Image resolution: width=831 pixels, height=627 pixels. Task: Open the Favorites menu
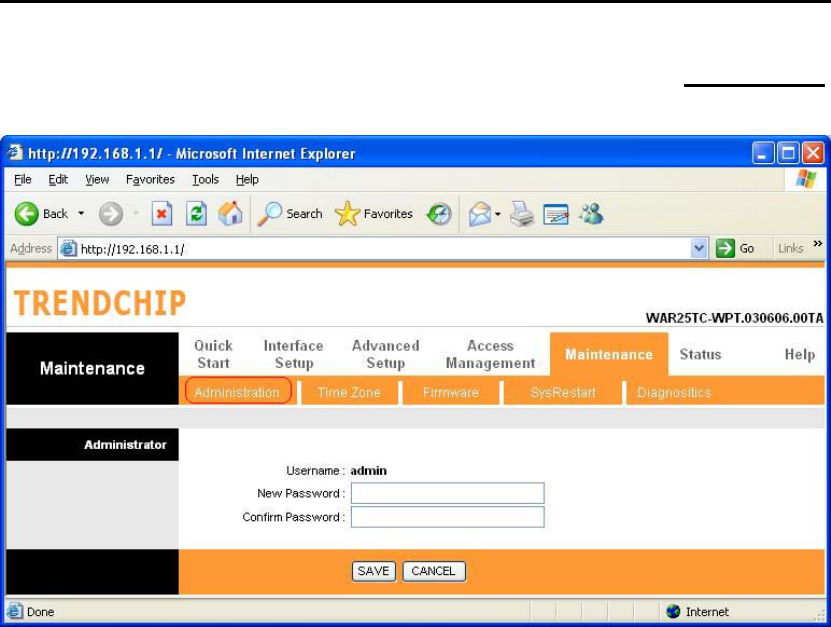click(x=150, y=179)
